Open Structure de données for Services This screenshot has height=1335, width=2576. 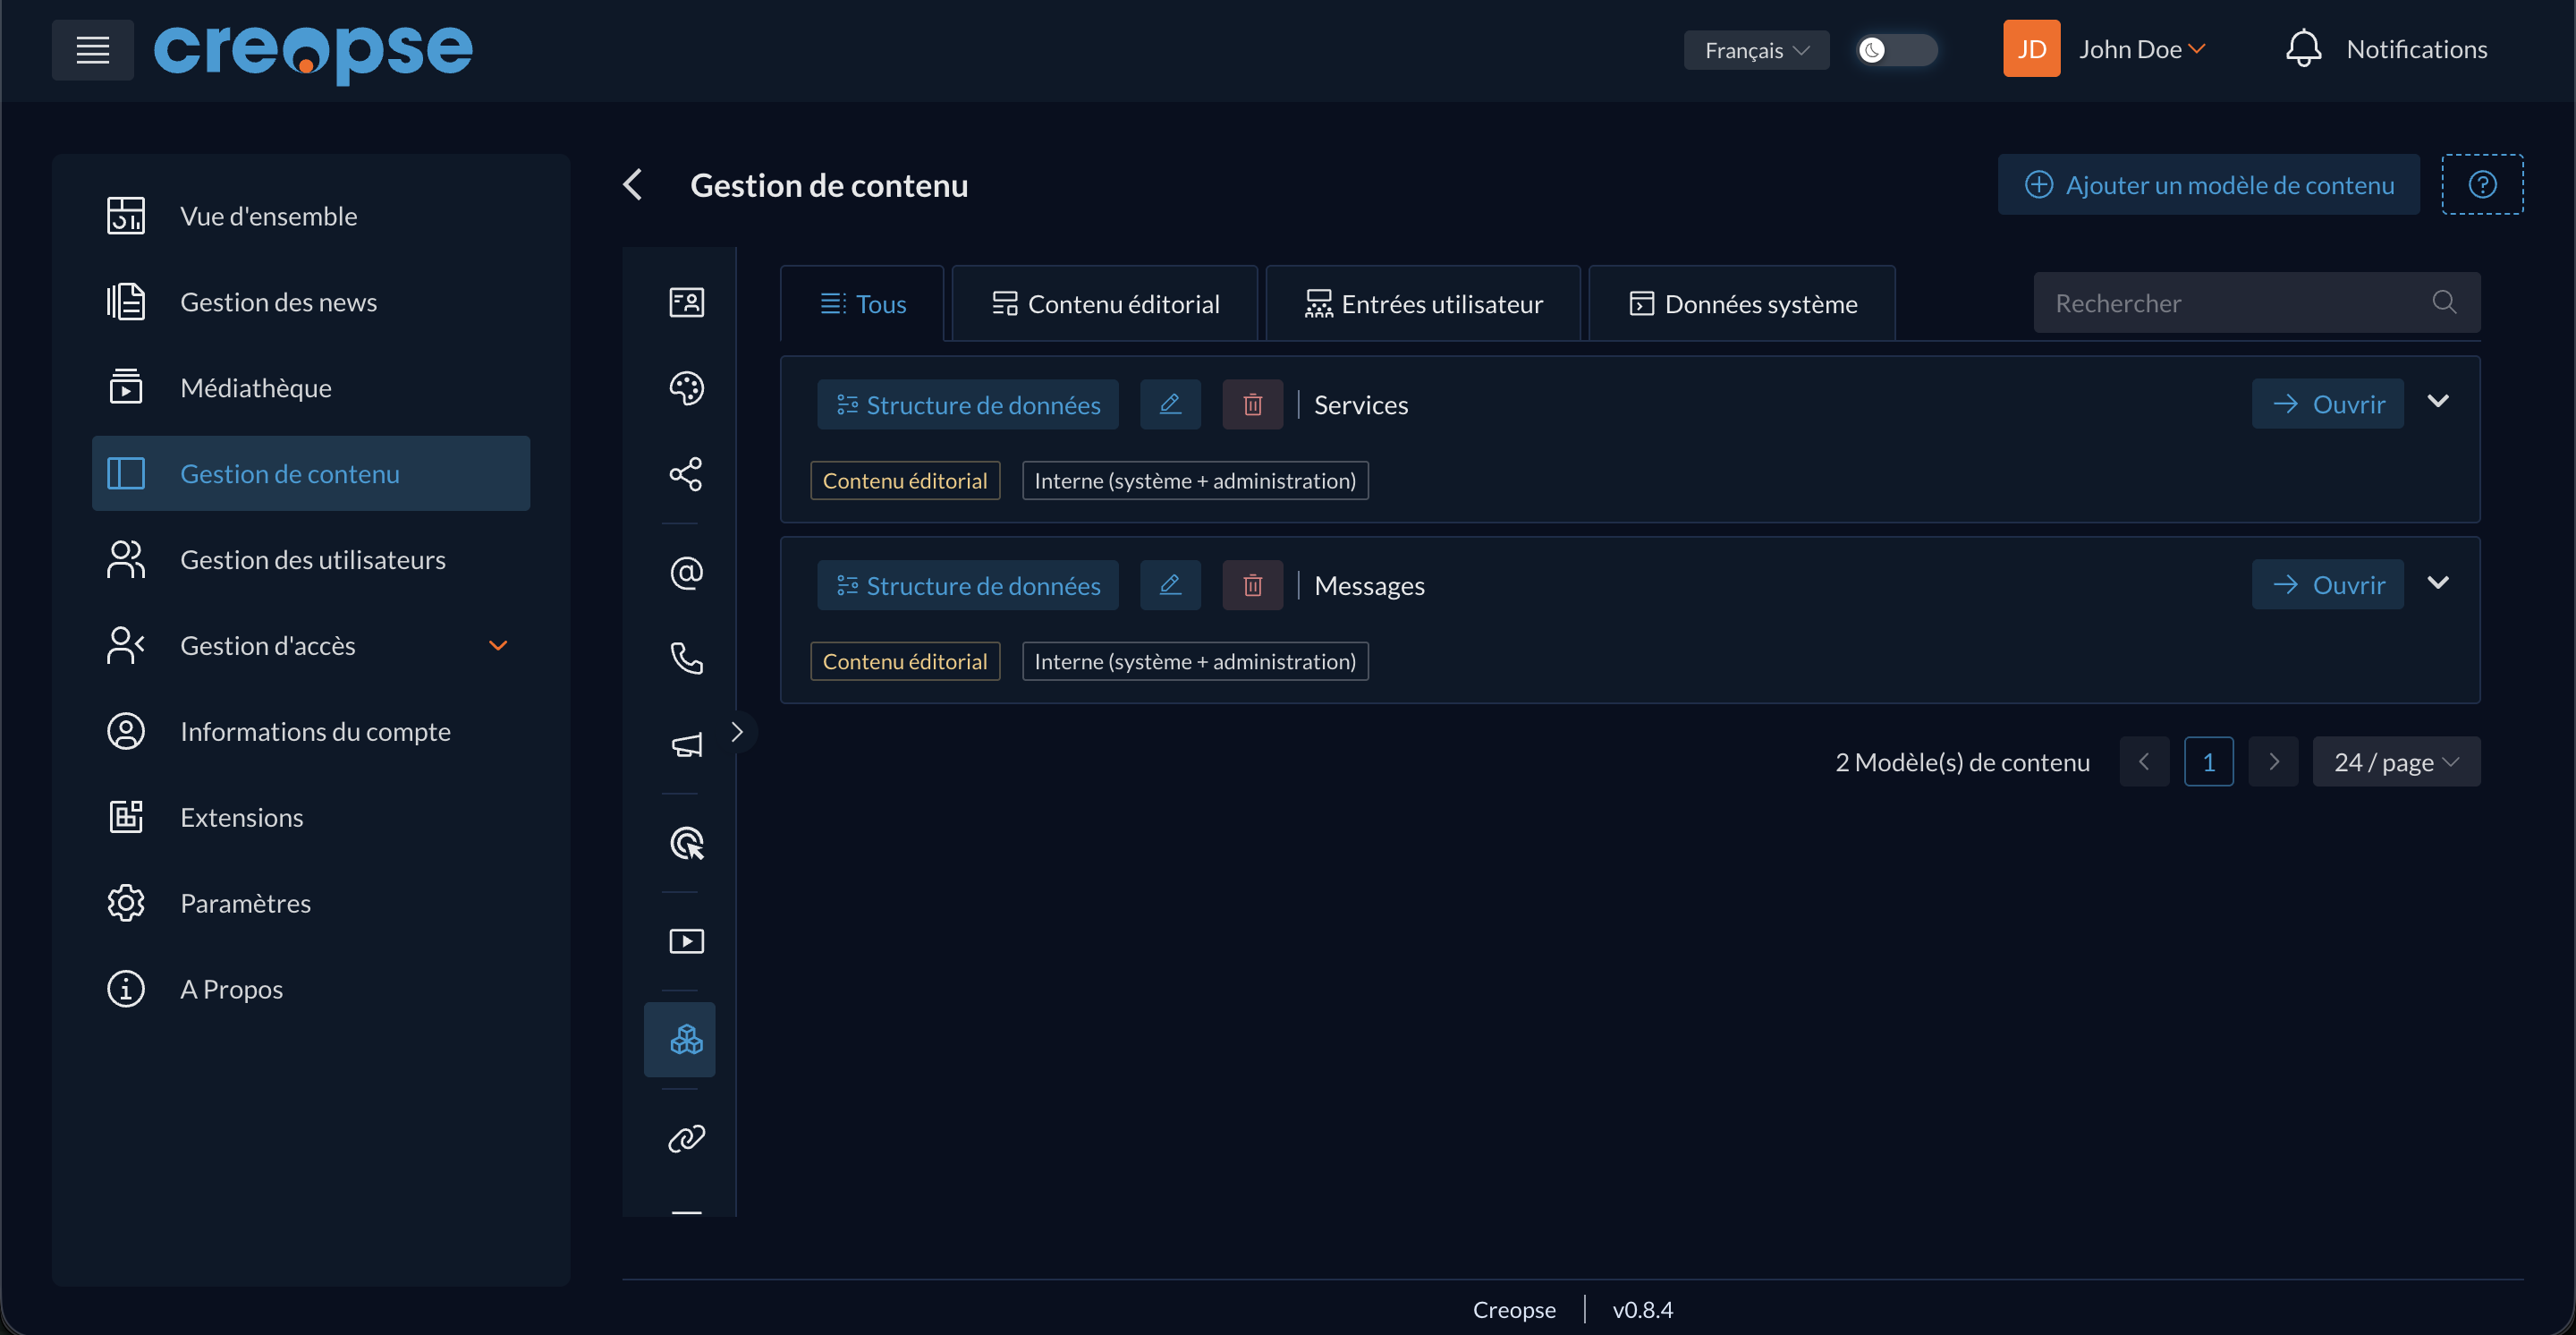coord(968,405)
